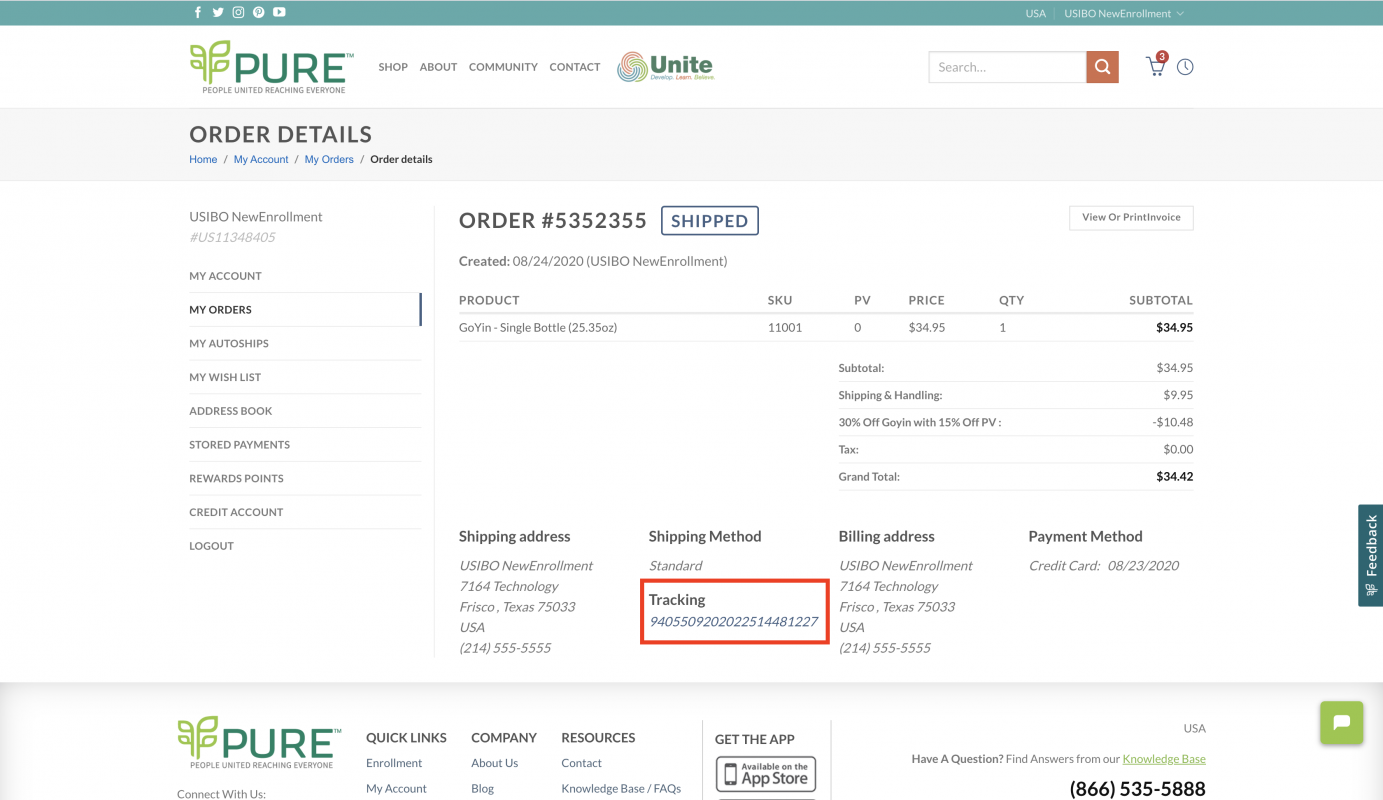
Task: Click the Grand Total amount $34.42
Action: click(1174, 477)
